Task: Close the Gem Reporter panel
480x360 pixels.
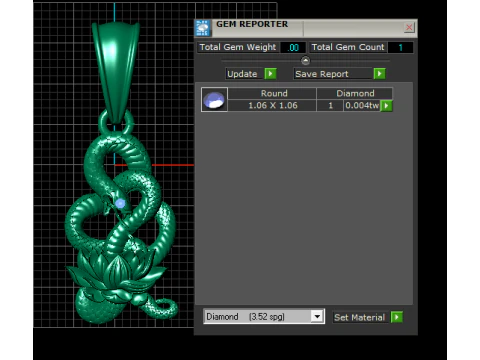Action: tap(409, 27)
